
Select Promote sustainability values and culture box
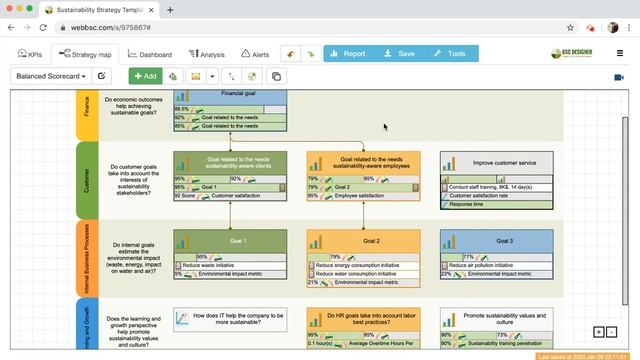pyautogui.click(x=497, y=328)
